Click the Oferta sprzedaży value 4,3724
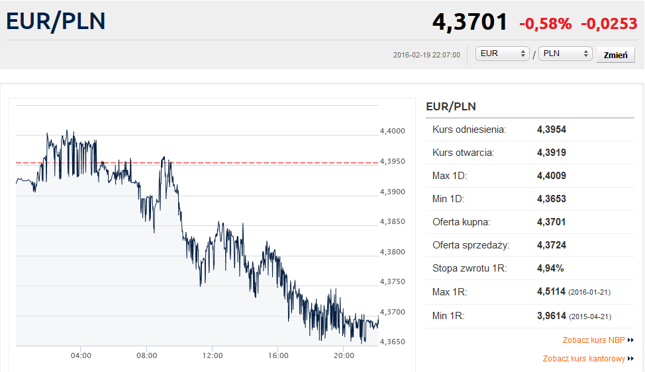This screenshot has height=372, width=645. (551, 245)
